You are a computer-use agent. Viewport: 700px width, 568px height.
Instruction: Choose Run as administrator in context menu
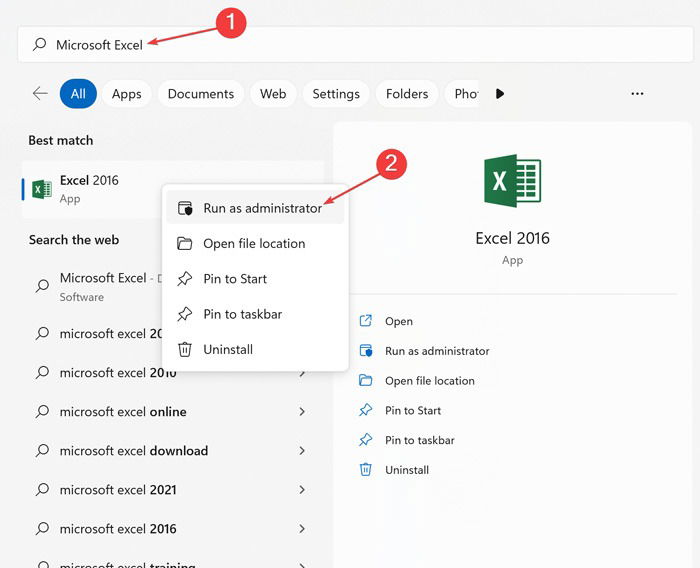point(255,208)
